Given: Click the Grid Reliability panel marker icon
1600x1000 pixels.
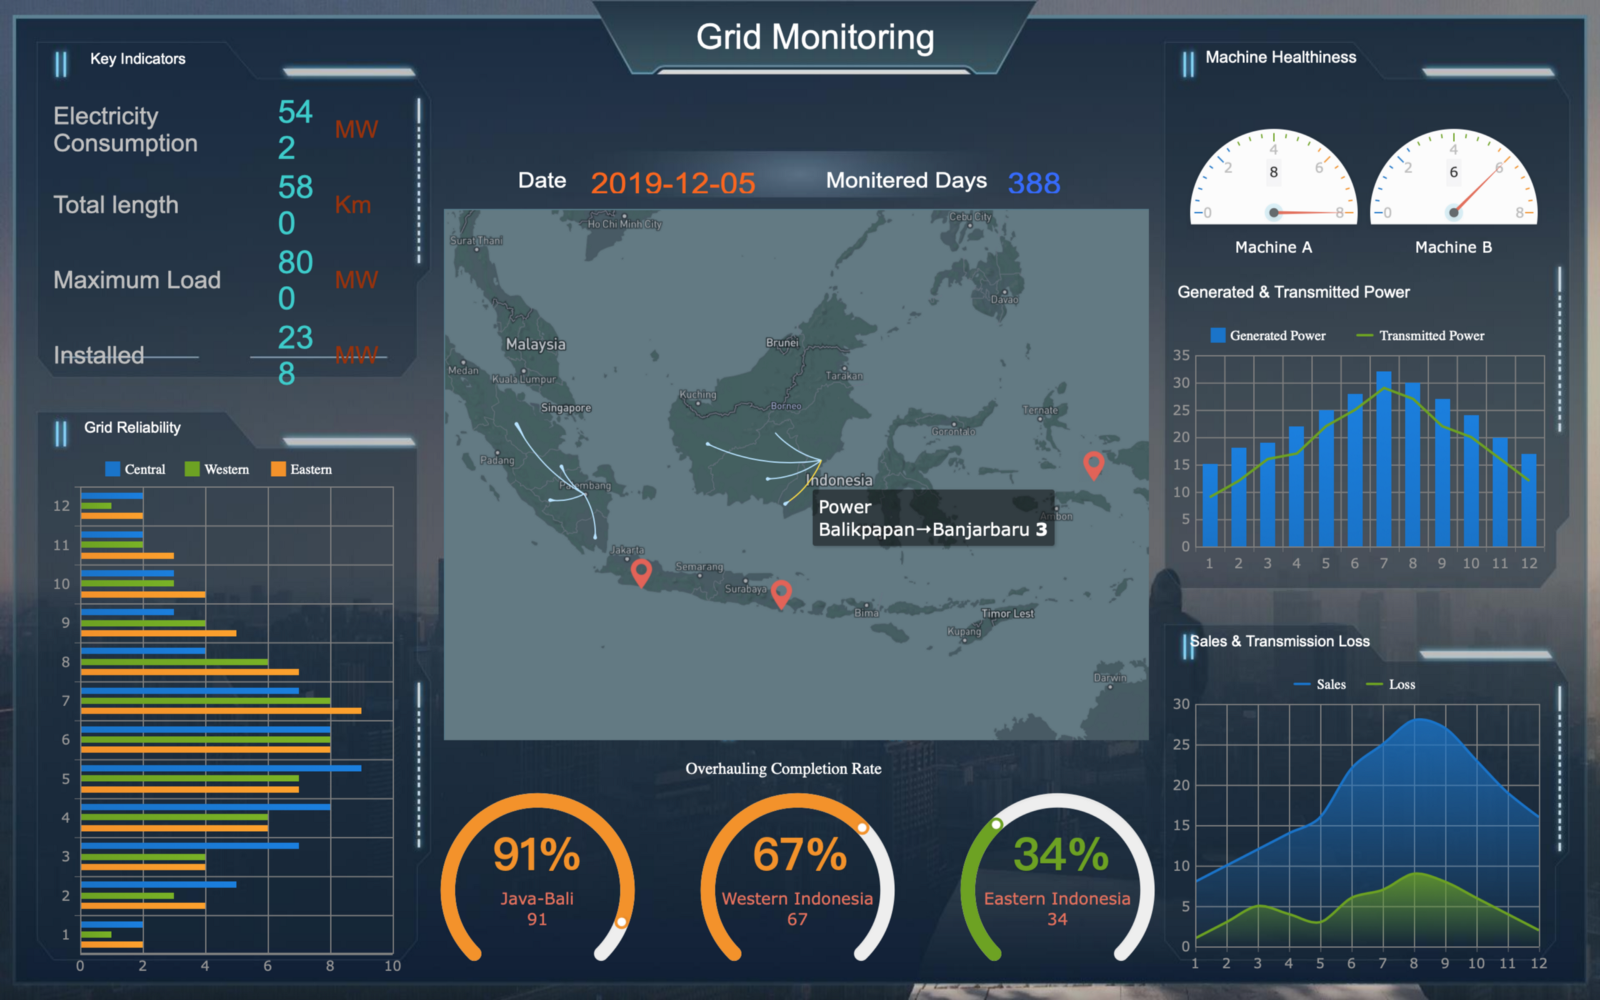Looking at the screenshot, I should click(x=61, y=433).
